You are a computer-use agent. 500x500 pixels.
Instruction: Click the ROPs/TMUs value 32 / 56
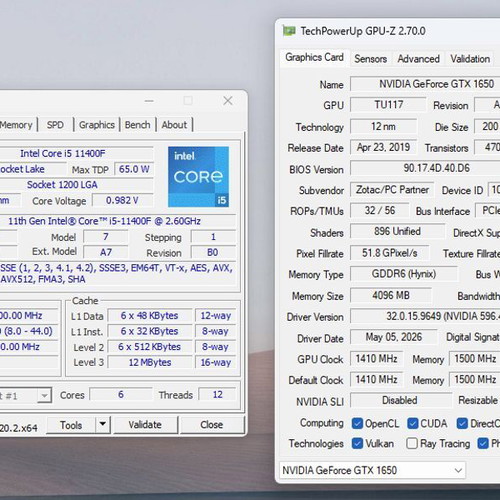[x=380, y=210]
